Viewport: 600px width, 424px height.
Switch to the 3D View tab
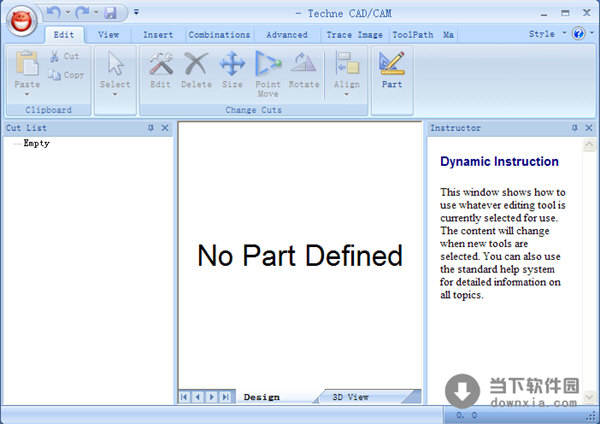(x=350, y=397)
